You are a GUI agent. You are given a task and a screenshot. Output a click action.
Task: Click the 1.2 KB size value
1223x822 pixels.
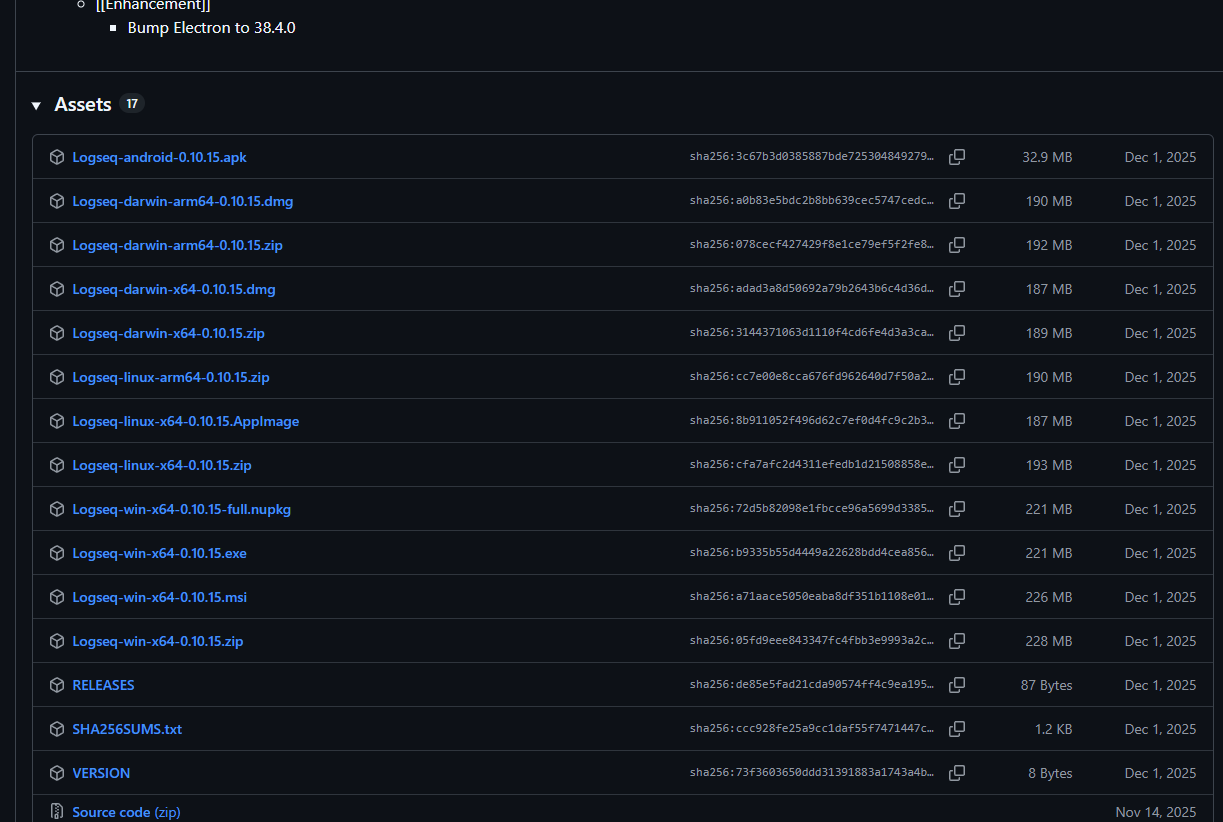tap(1053, 729)
